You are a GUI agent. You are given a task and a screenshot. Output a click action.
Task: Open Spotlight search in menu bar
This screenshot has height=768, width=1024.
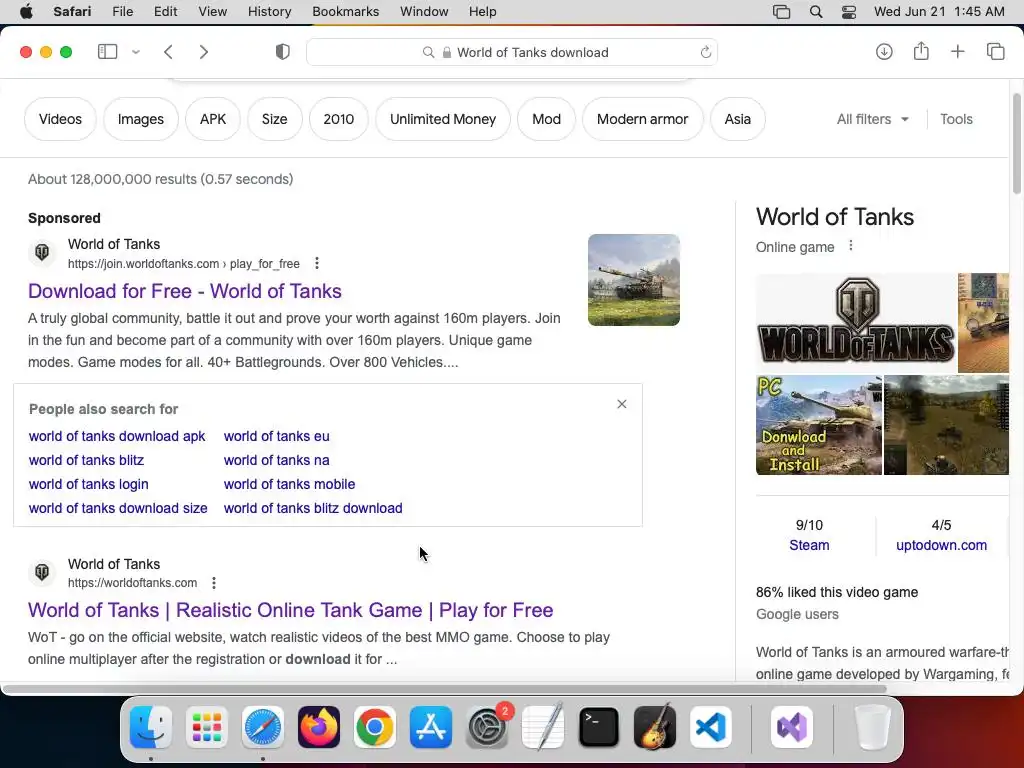pos(816,12)
